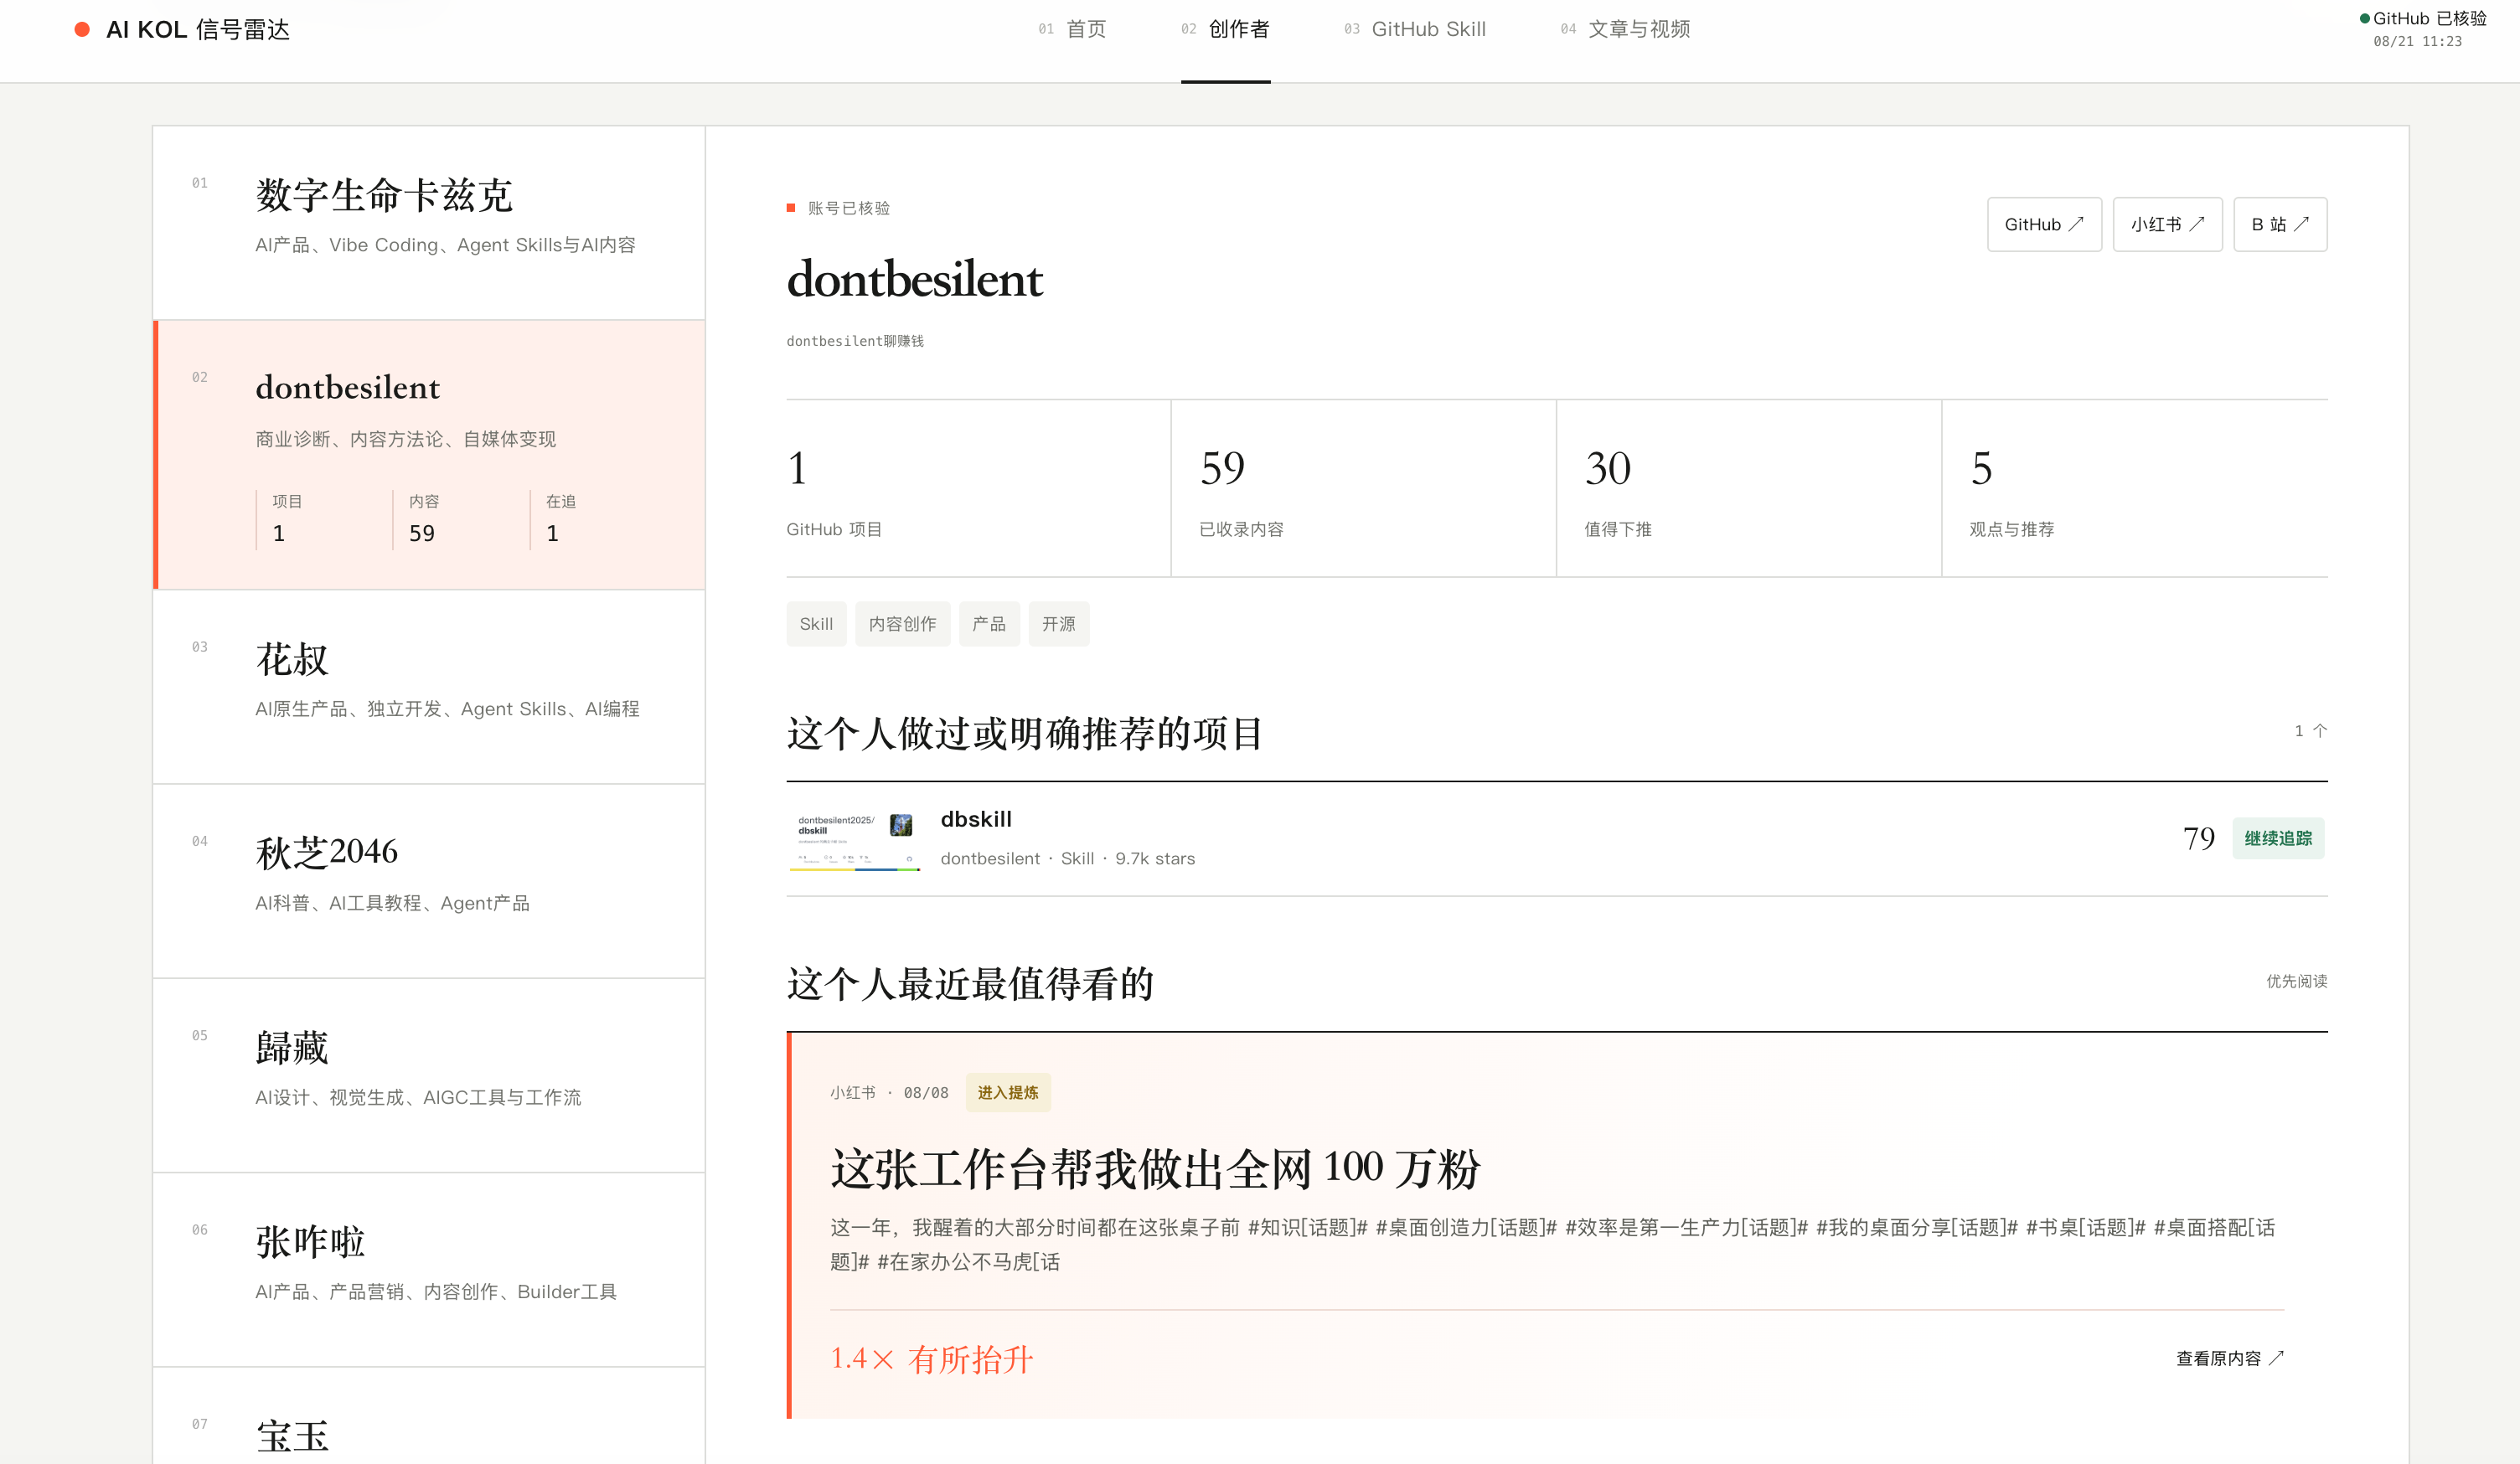Click the 观点与推荐 stat showing 5
Viewport: 2520px width, 1464px height.
click(2135, 489)
